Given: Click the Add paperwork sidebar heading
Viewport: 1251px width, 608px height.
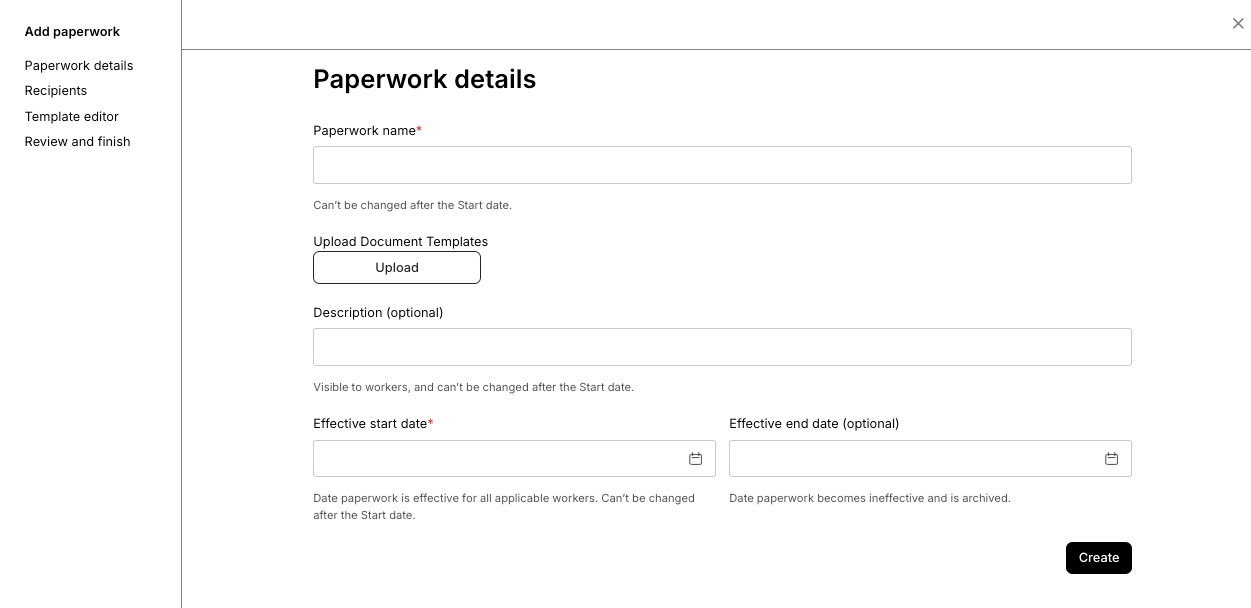Looking at the screenshot, I should 72,31.
